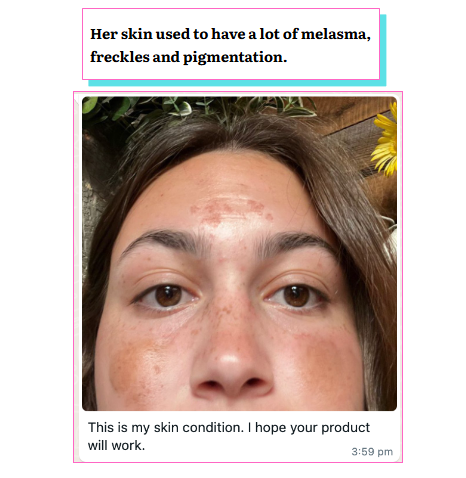Click the word 'pigmentation' in the headline
This screenshot has height=478, width=466.
tap(235, 58)
